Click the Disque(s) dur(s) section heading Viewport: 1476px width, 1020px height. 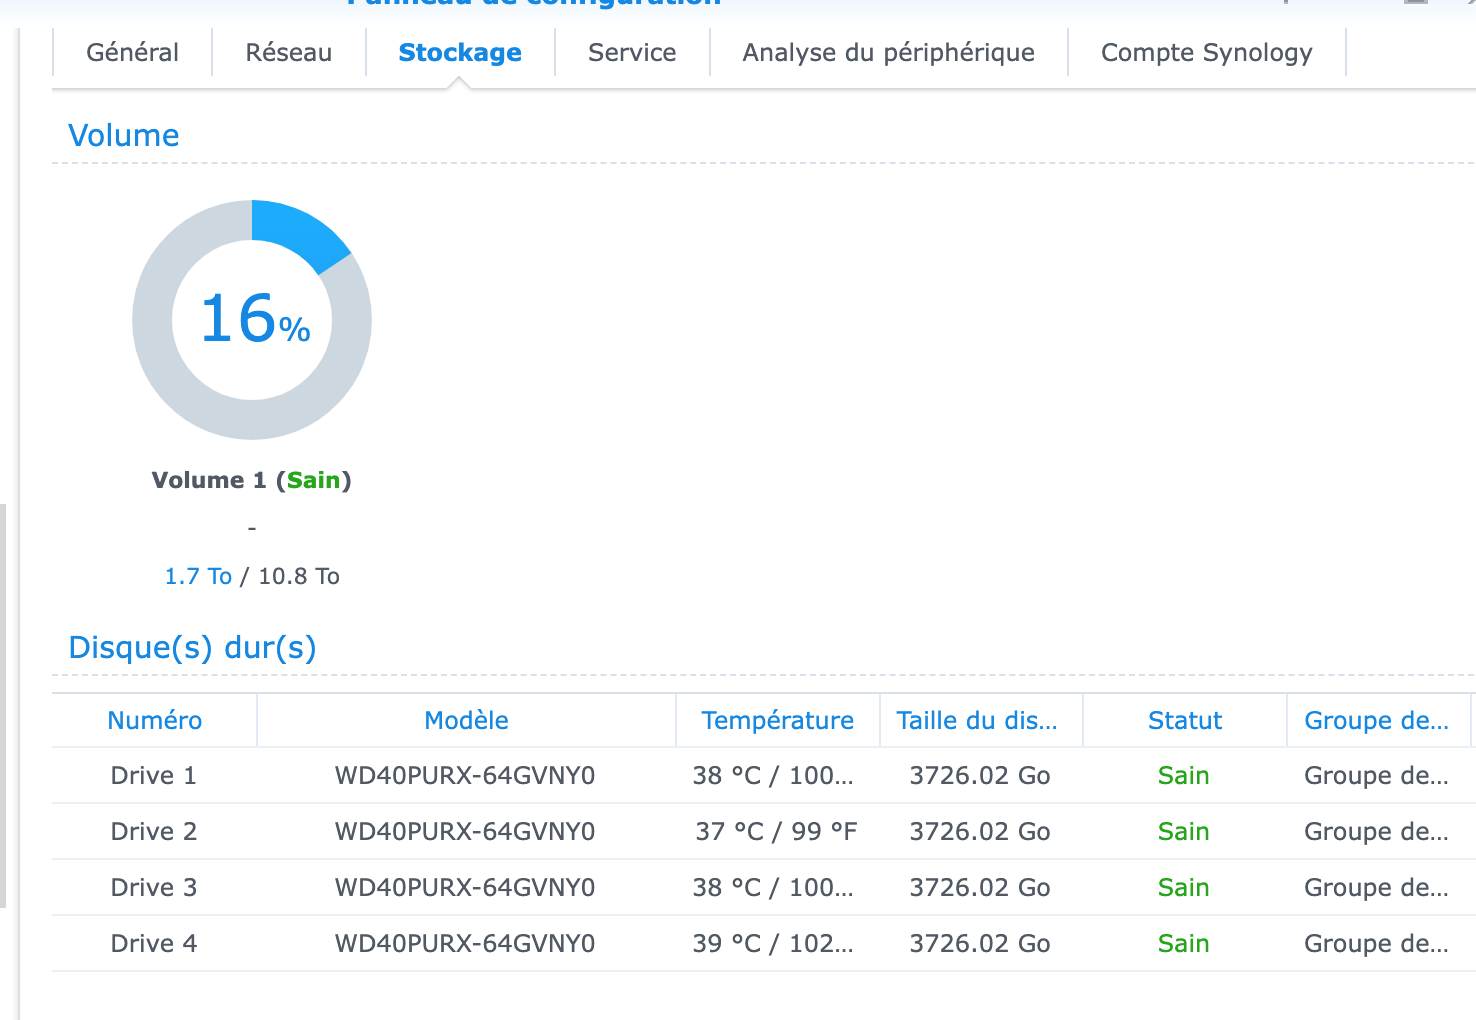click(192, 648)
